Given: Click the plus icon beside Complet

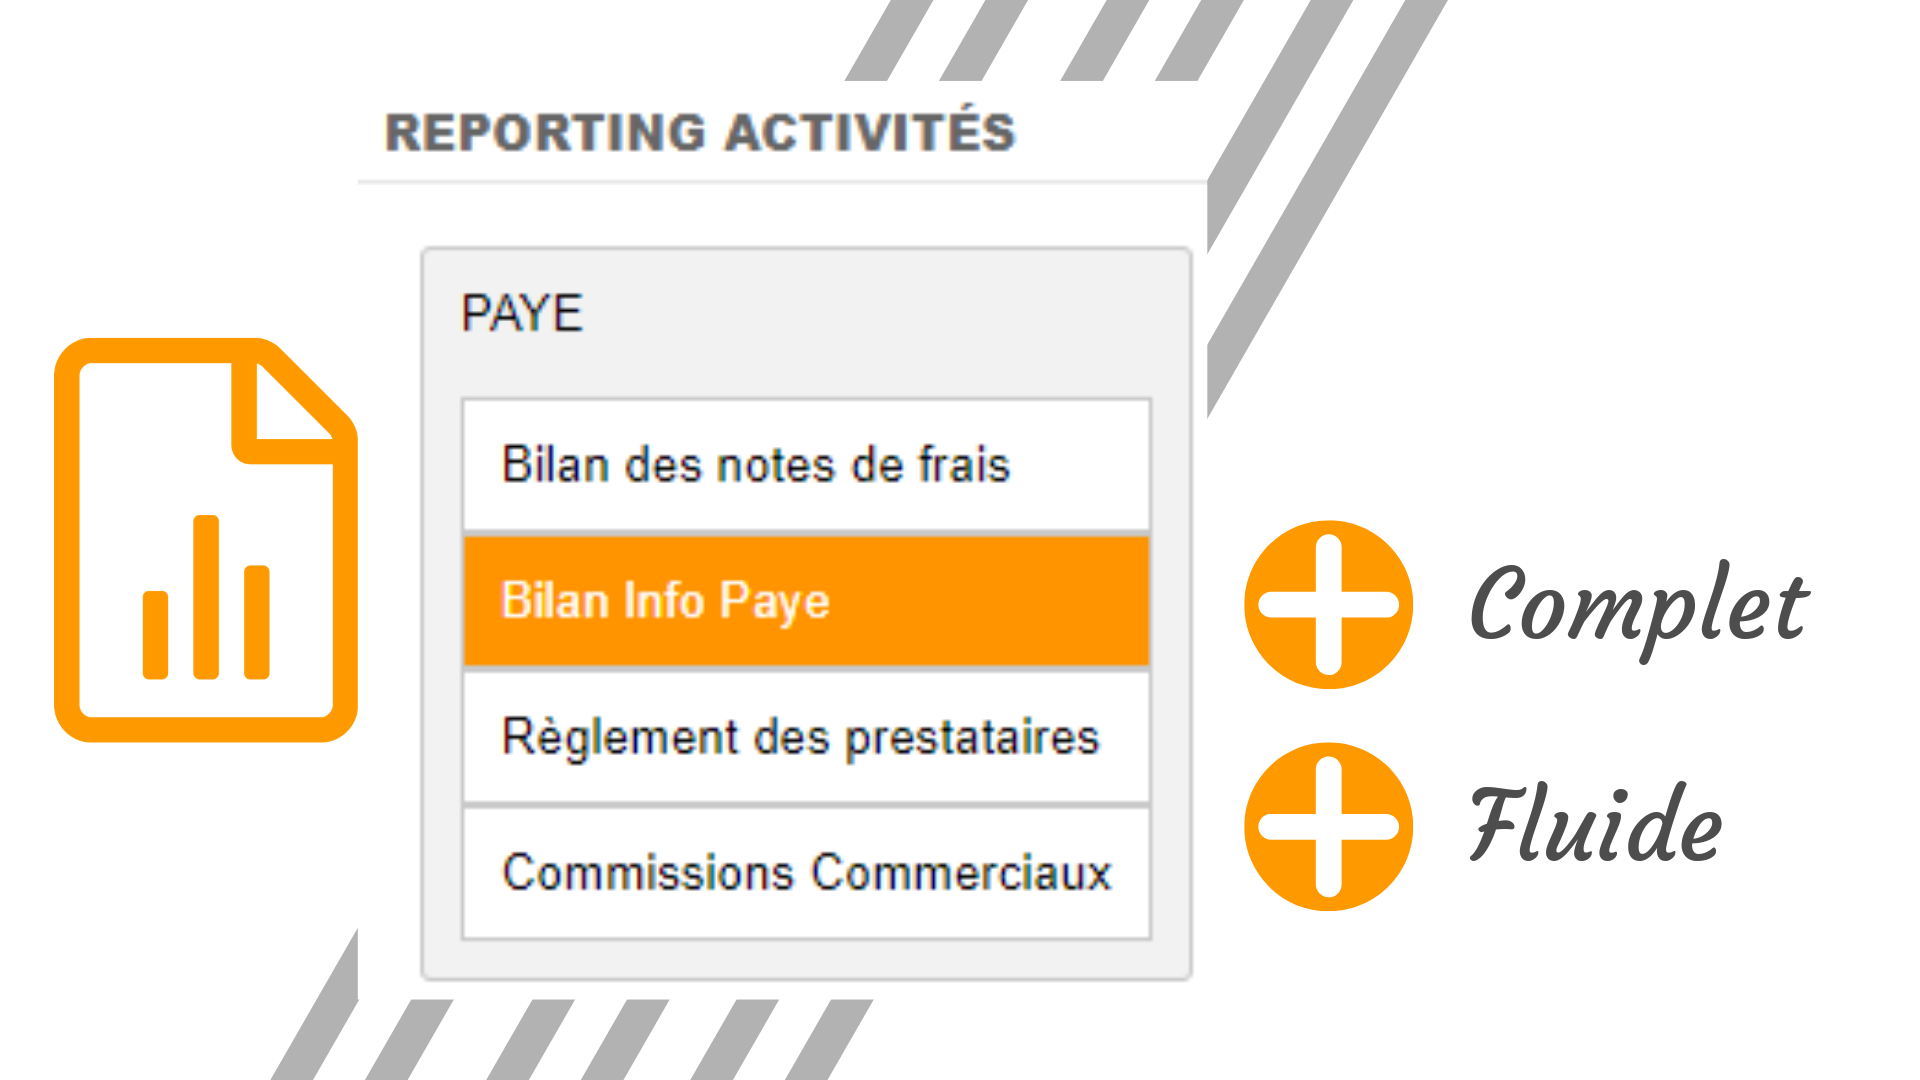Looking at the screenshot, I should tap(1328, 605).
